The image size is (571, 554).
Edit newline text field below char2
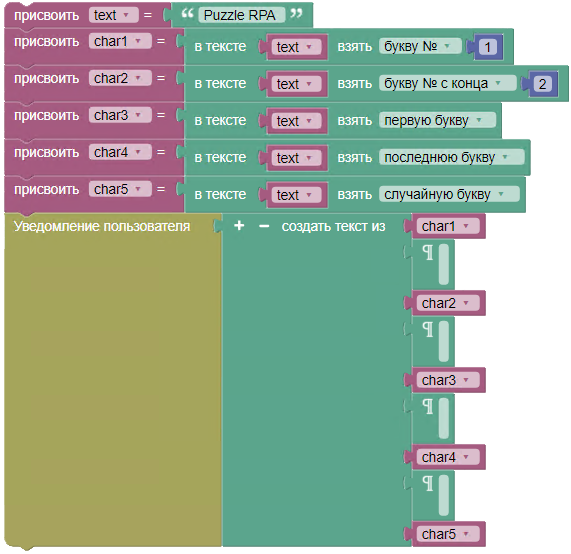pyautogui.click(x=444, y=341)
